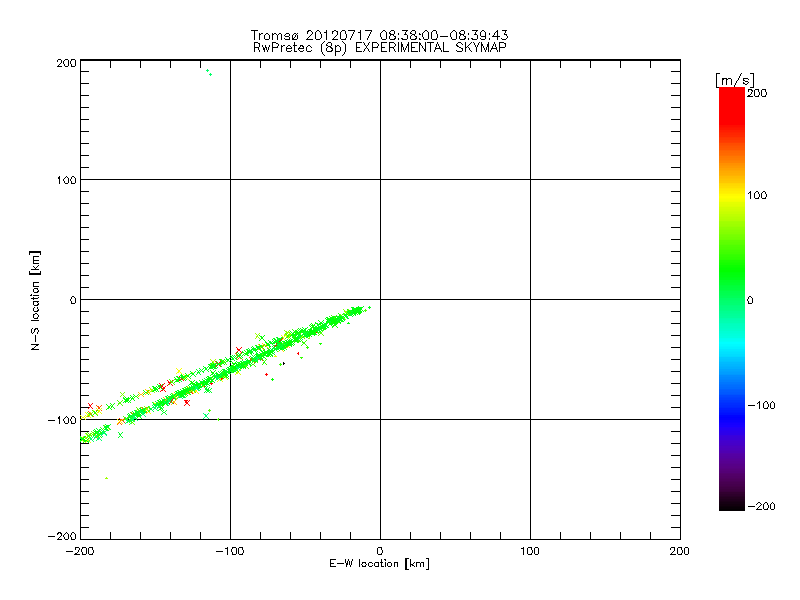Click the color bar label "-100"
The image size is (800, 600).
click(x=761, y=405)
